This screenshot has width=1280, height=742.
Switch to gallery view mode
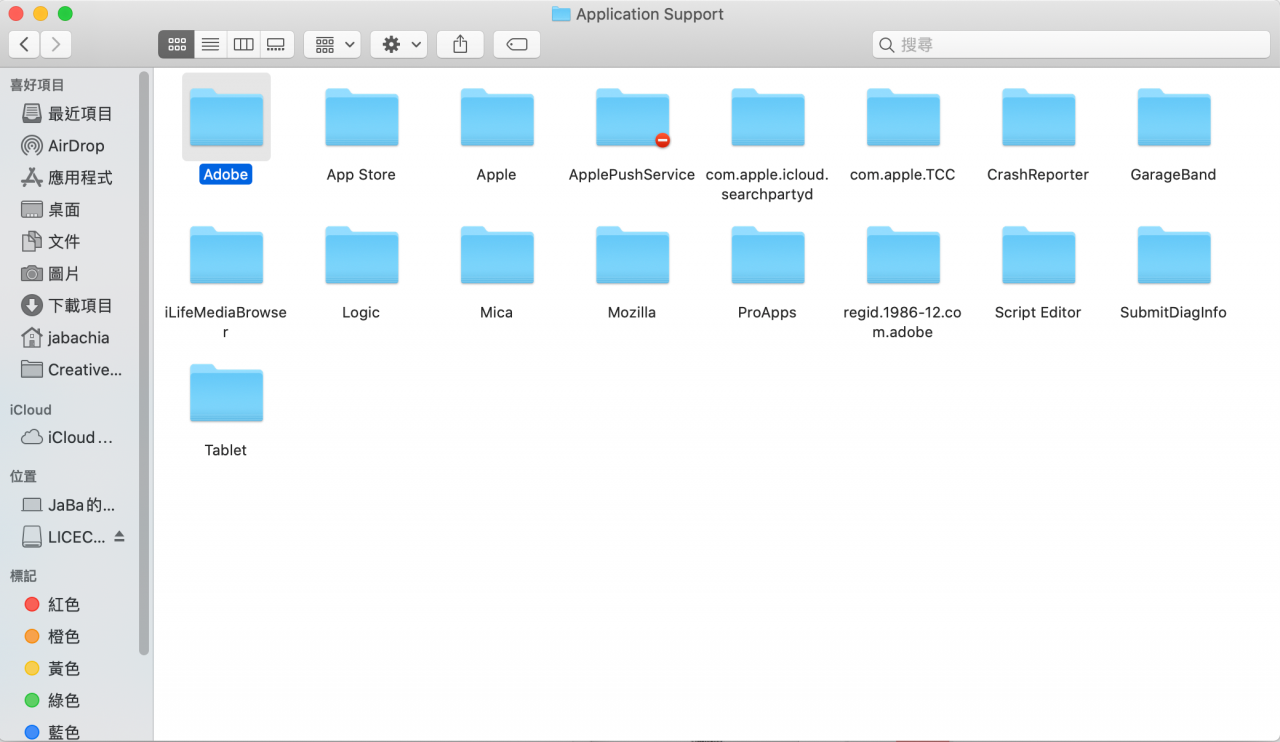276,44
